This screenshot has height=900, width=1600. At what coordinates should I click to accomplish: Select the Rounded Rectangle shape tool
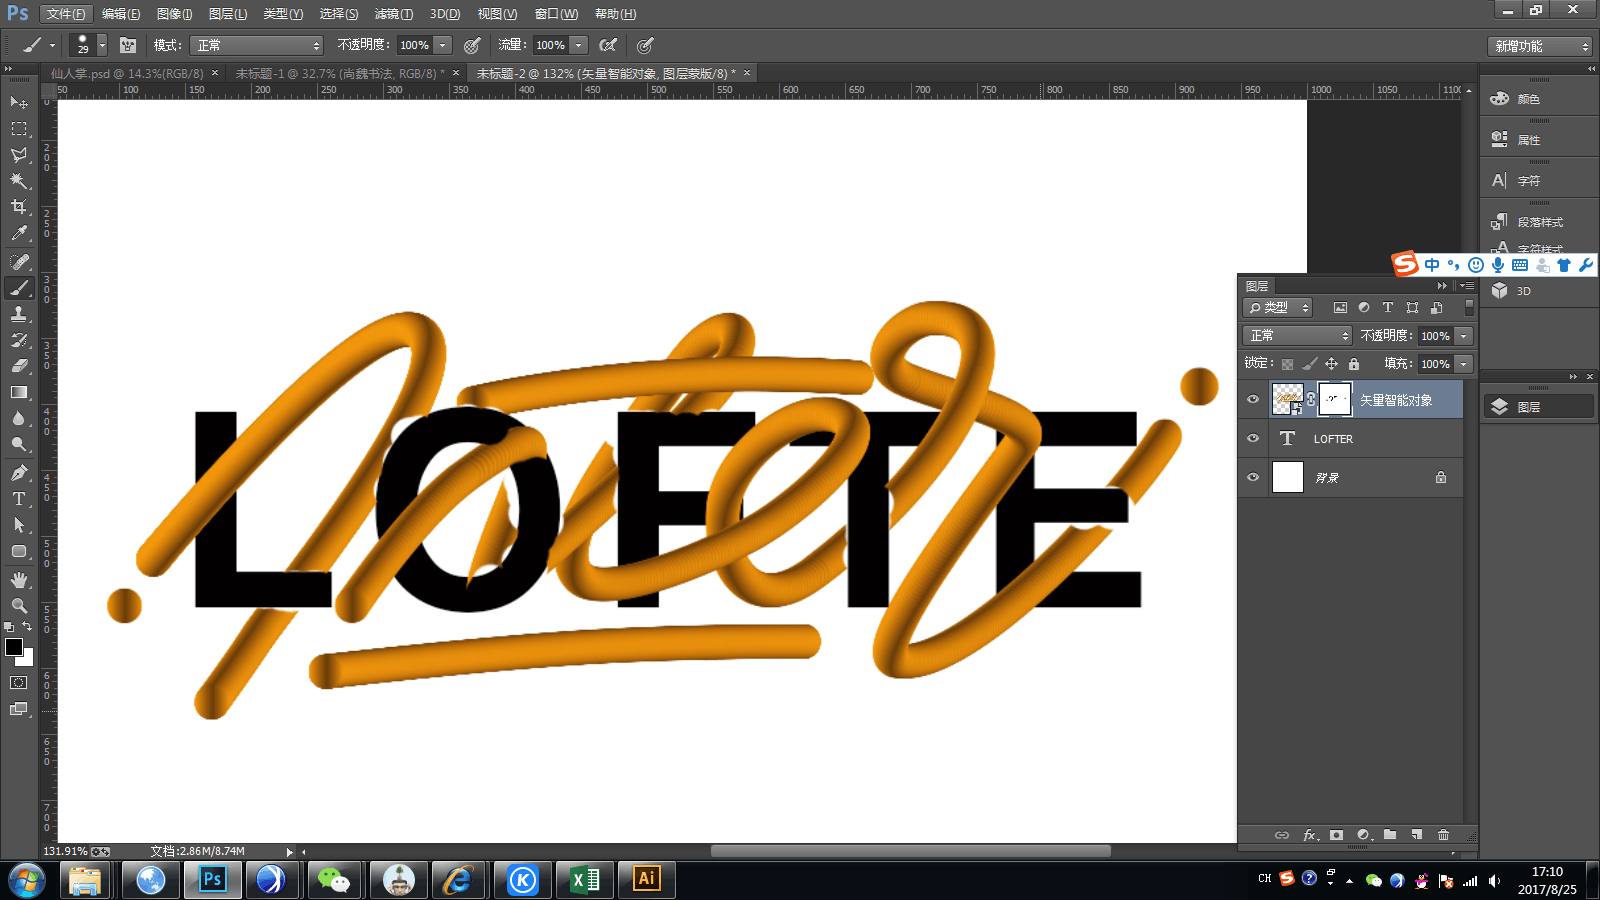19,551
